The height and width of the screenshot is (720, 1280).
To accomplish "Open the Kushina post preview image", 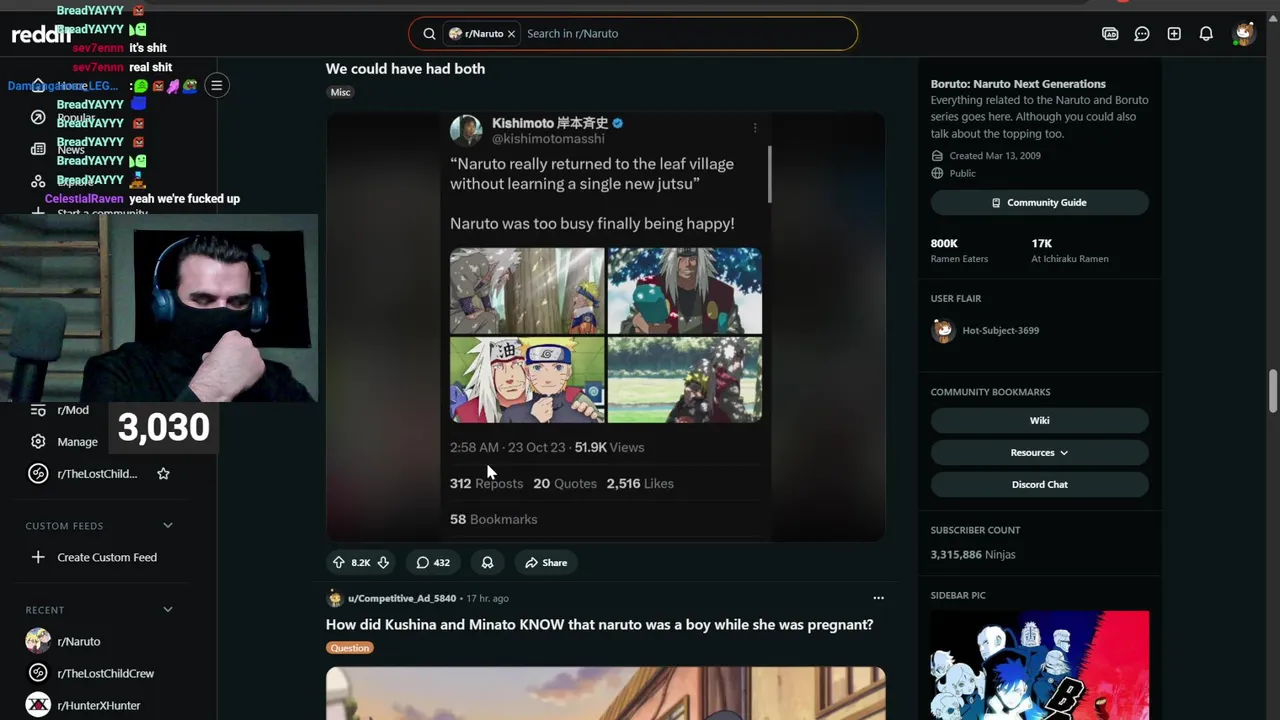I will coord(605,694).
